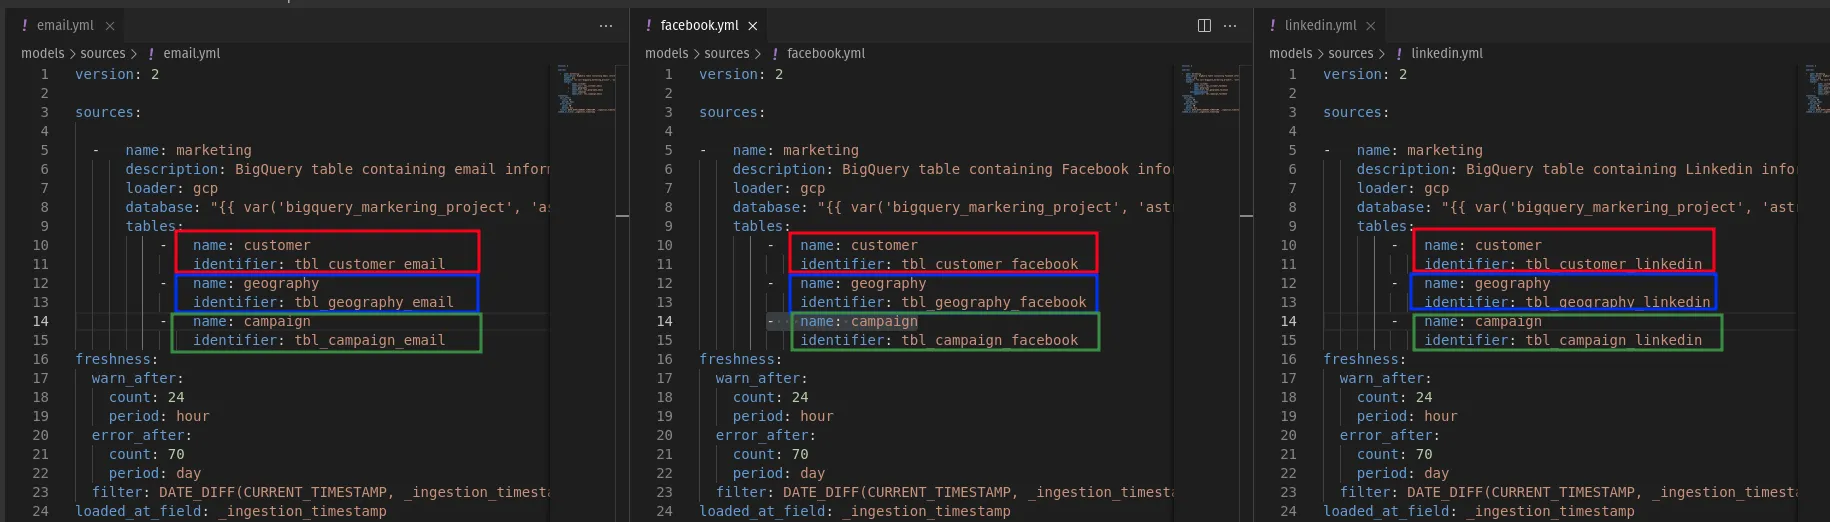Click 'description' line containing Facebook info
The width and height of the screenshot is (1830, 522).
[953, 170]
